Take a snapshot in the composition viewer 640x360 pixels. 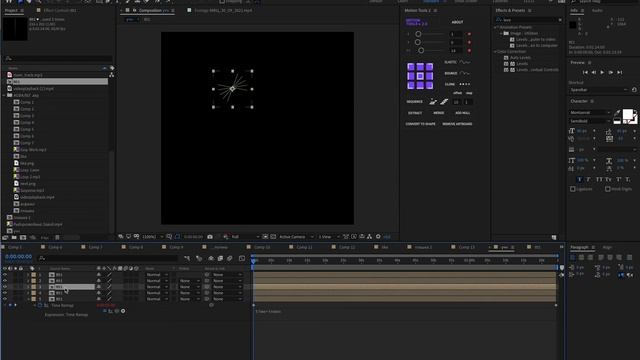tap(210, 237)
